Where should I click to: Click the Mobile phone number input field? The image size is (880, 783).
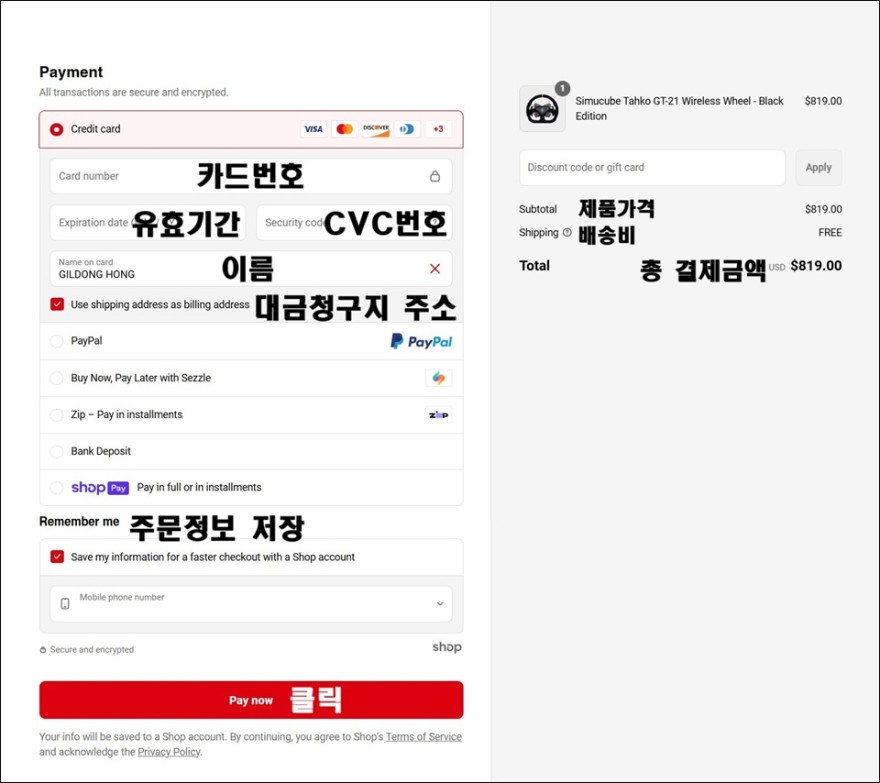coord(251,604)
